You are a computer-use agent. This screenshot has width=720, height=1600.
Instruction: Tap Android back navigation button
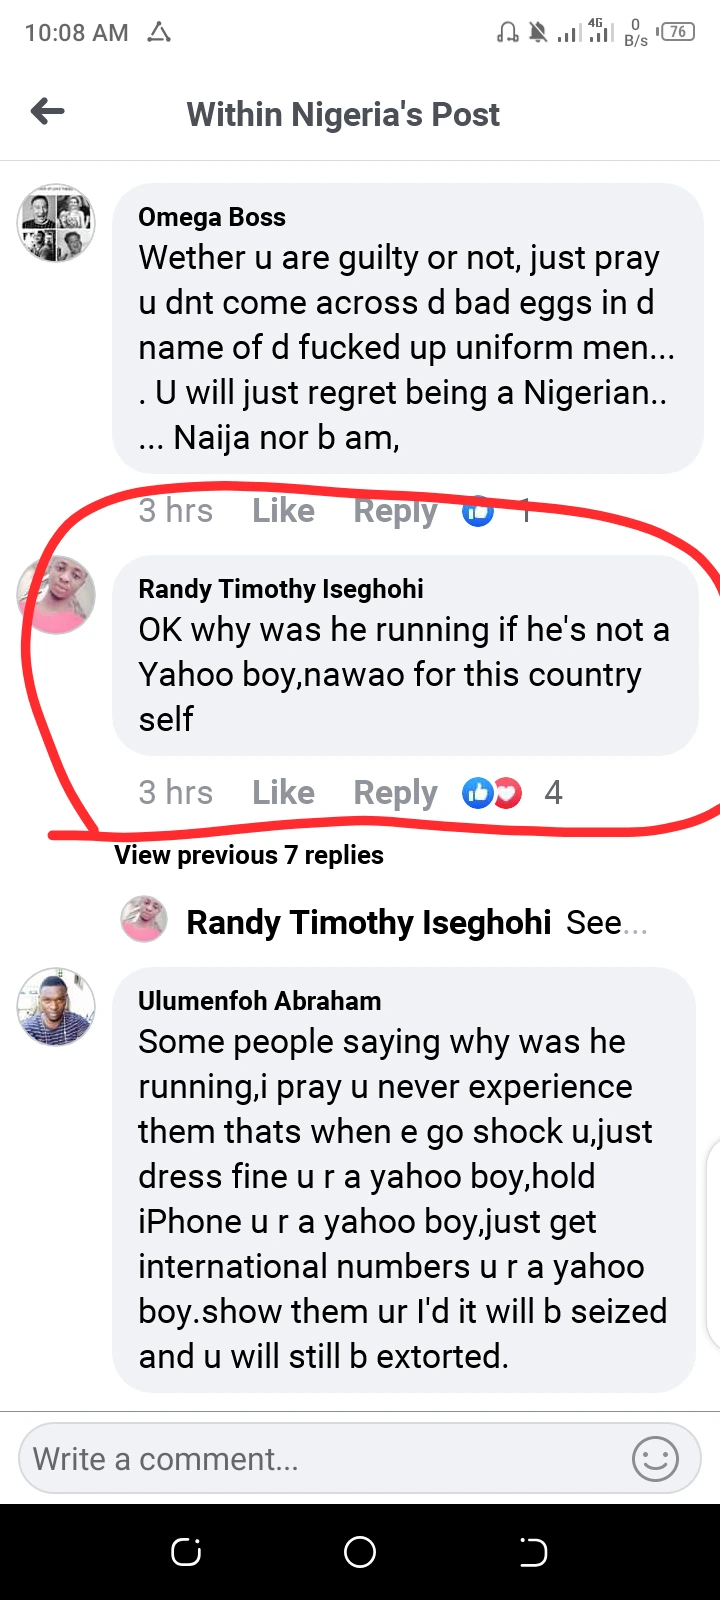tap(533, 1552)
